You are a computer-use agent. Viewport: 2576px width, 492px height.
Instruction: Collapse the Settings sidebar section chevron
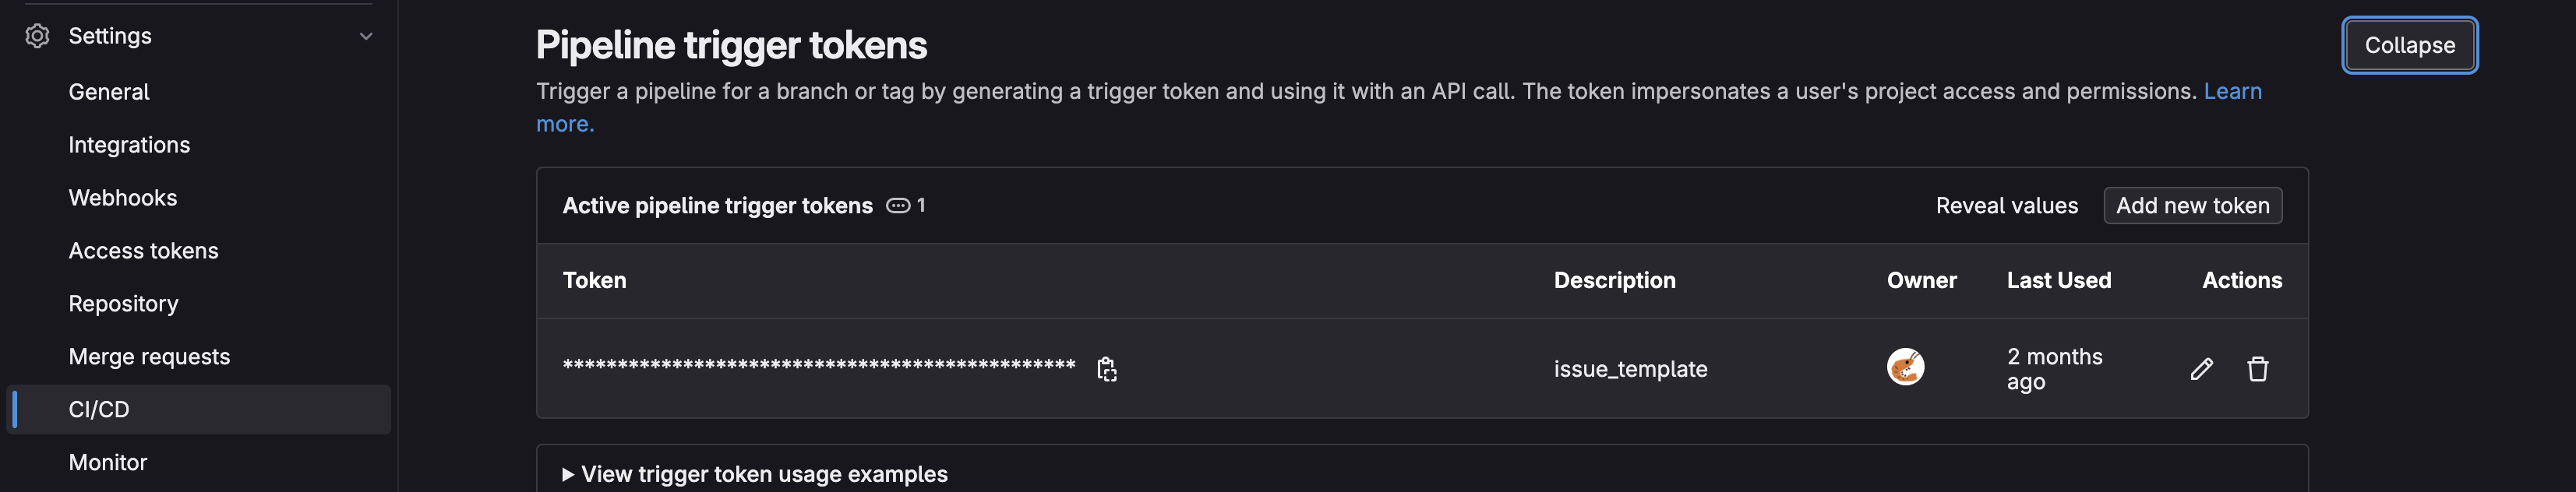click(366, 36)
